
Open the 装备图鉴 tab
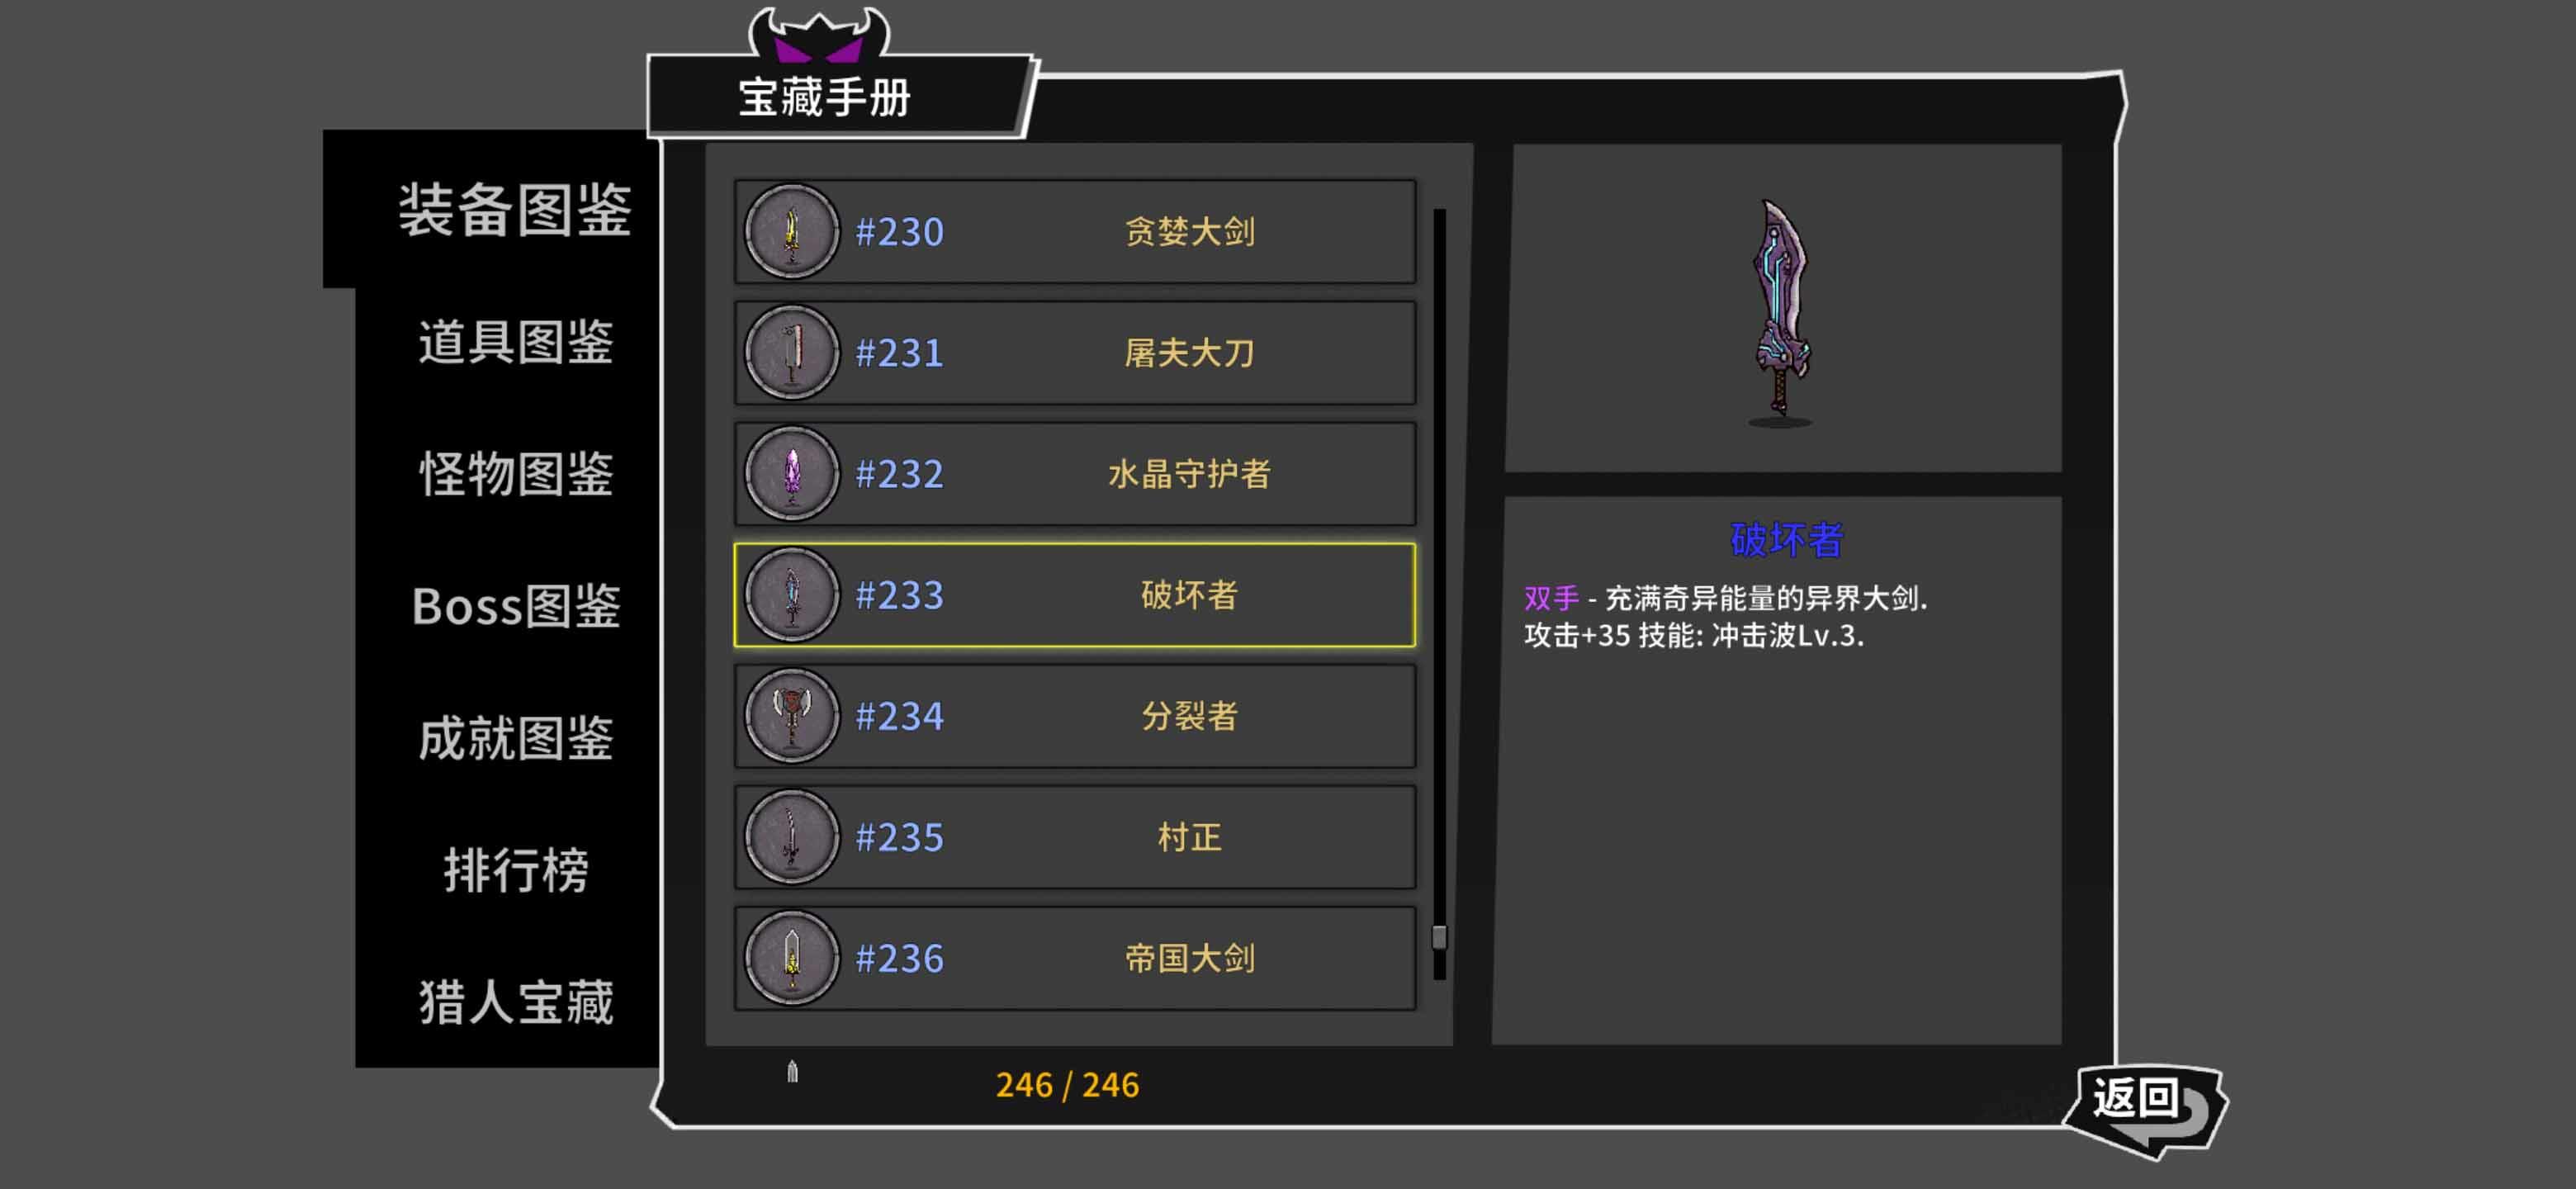point(515,210)
